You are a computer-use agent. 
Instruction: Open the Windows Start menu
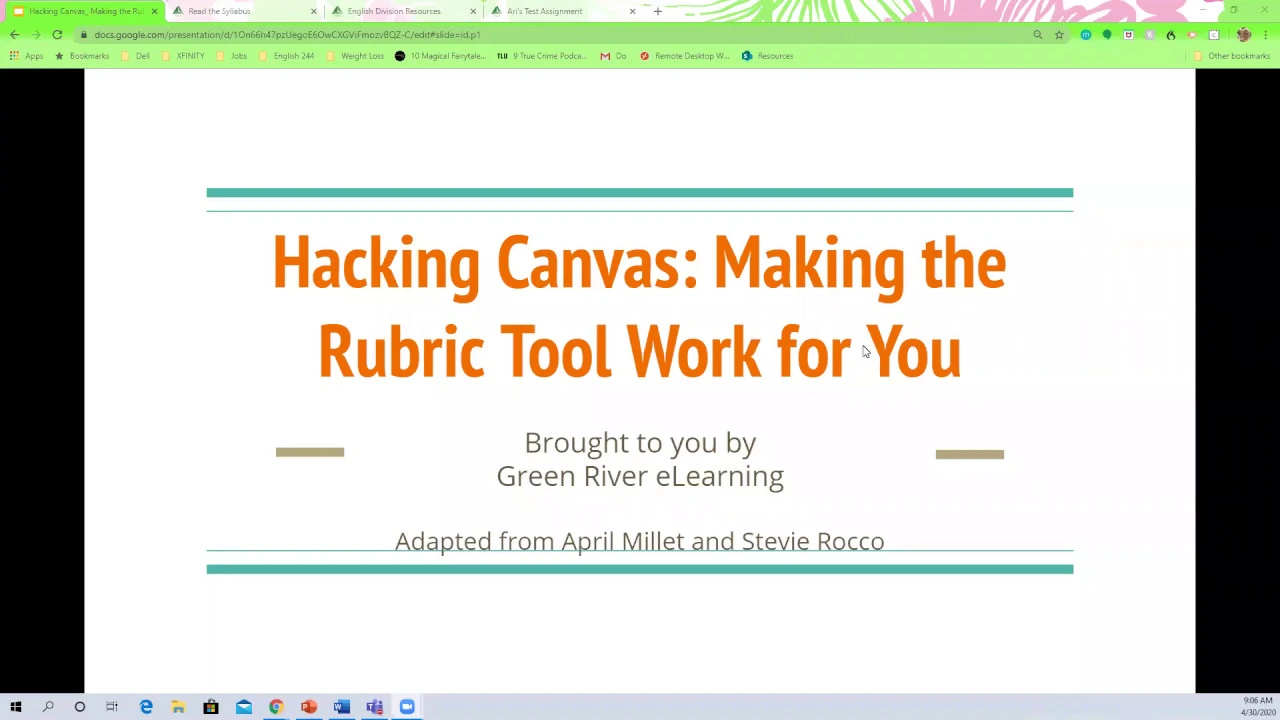[x=15, y=707]
